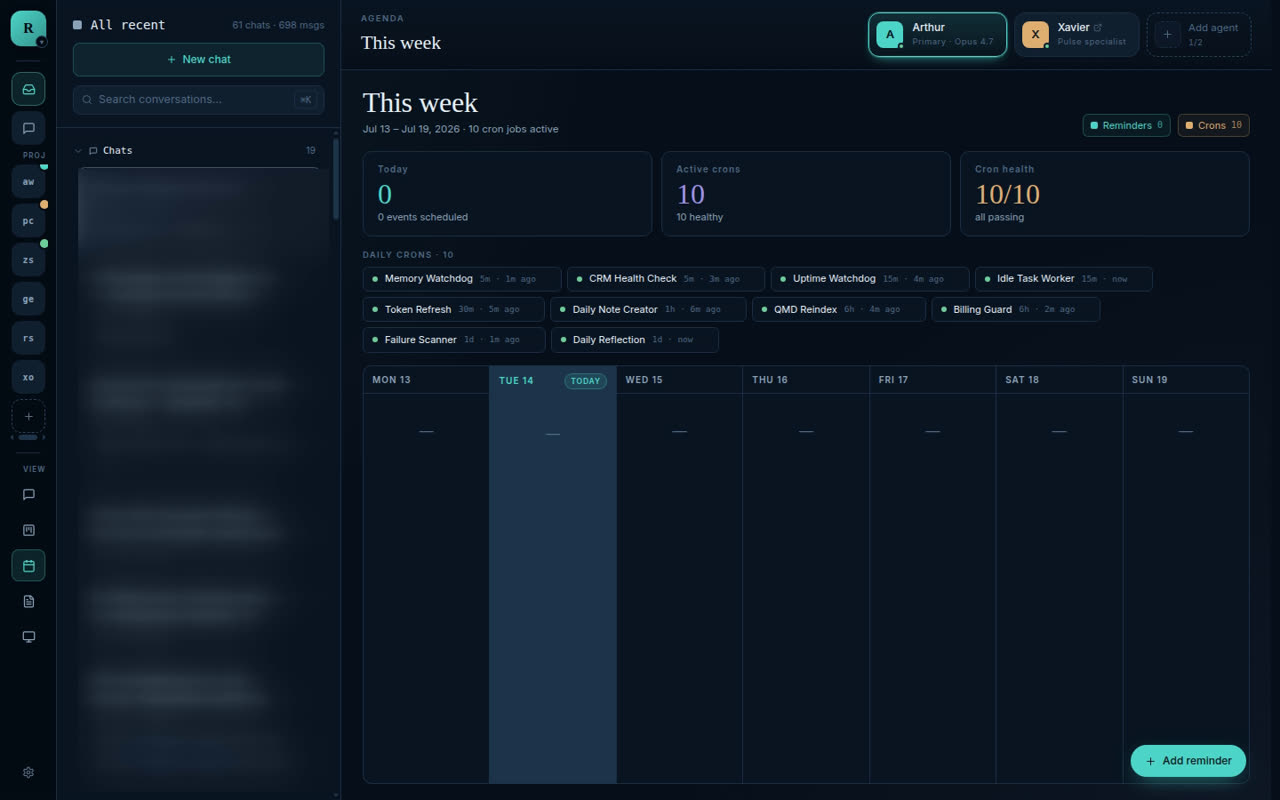This screenshot has width=1280, height=800.
Task: Click the Token Refresh cron chip
Action: tap(454, 310)
